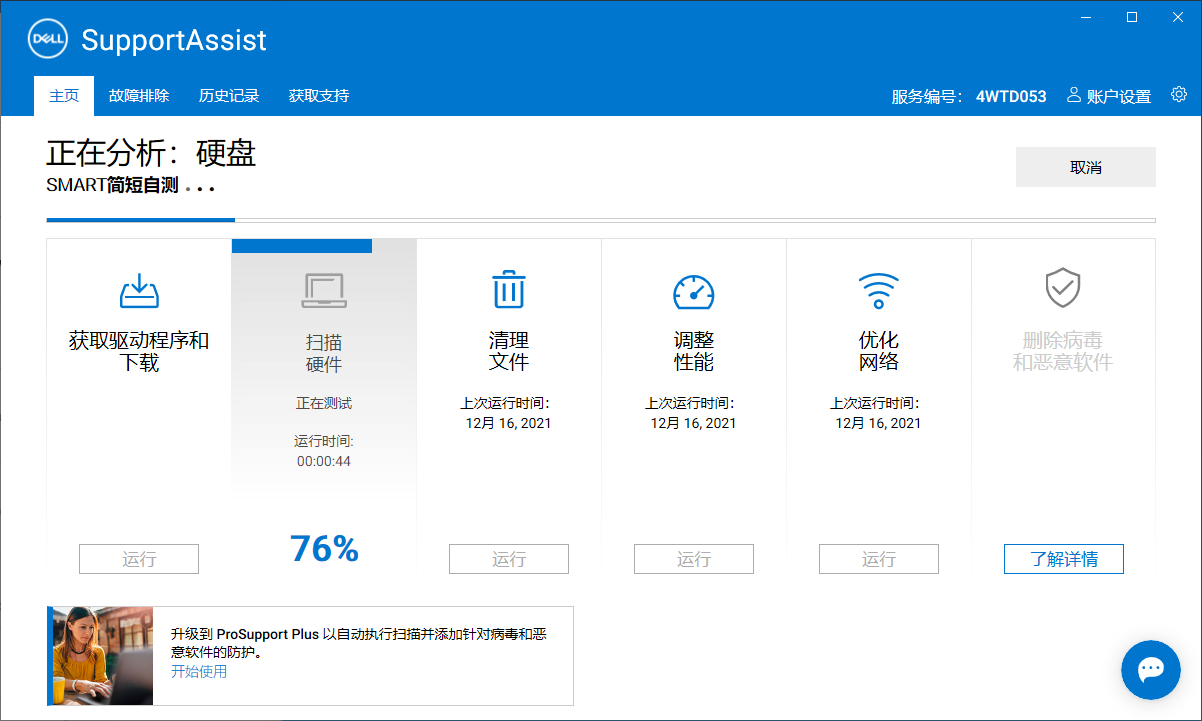The width and height of the screenshot is (1202, 721).
Task: Minimize the SupportAssist window
Action: tap(1086, 17)
